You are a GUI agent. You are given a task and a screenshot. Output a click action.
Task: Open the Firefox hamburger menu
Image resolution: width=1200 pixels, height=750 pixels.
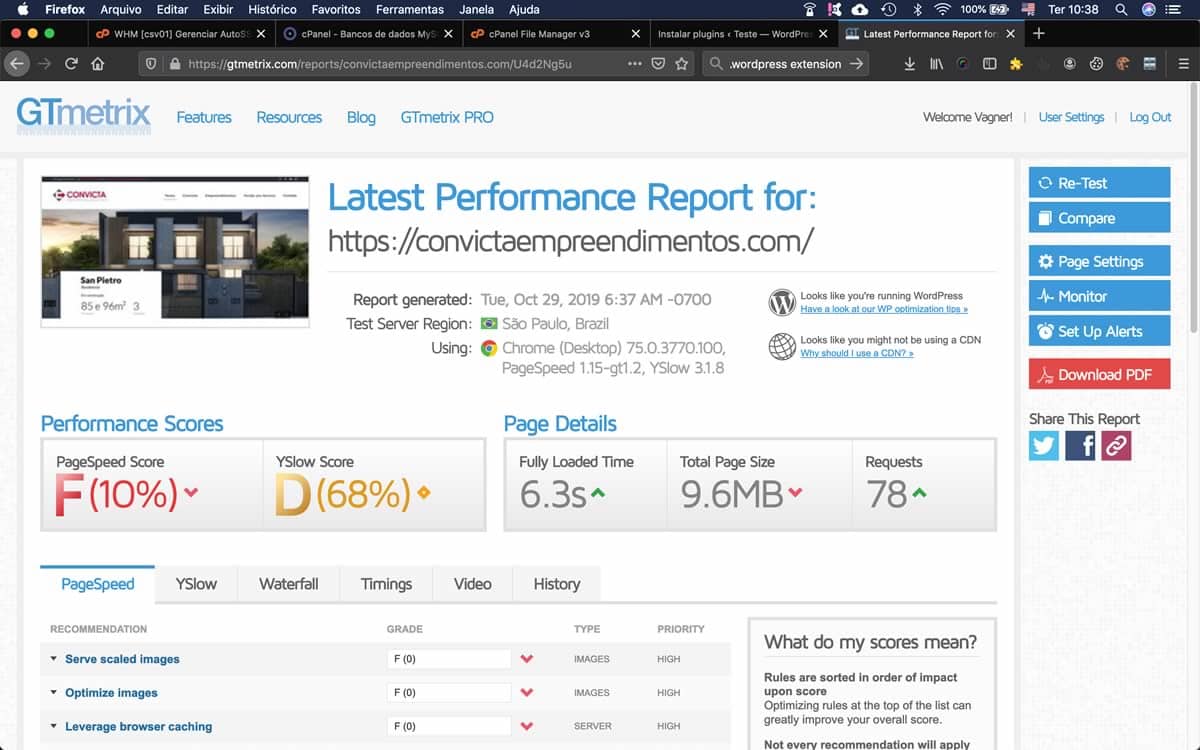coord(1183,64)
